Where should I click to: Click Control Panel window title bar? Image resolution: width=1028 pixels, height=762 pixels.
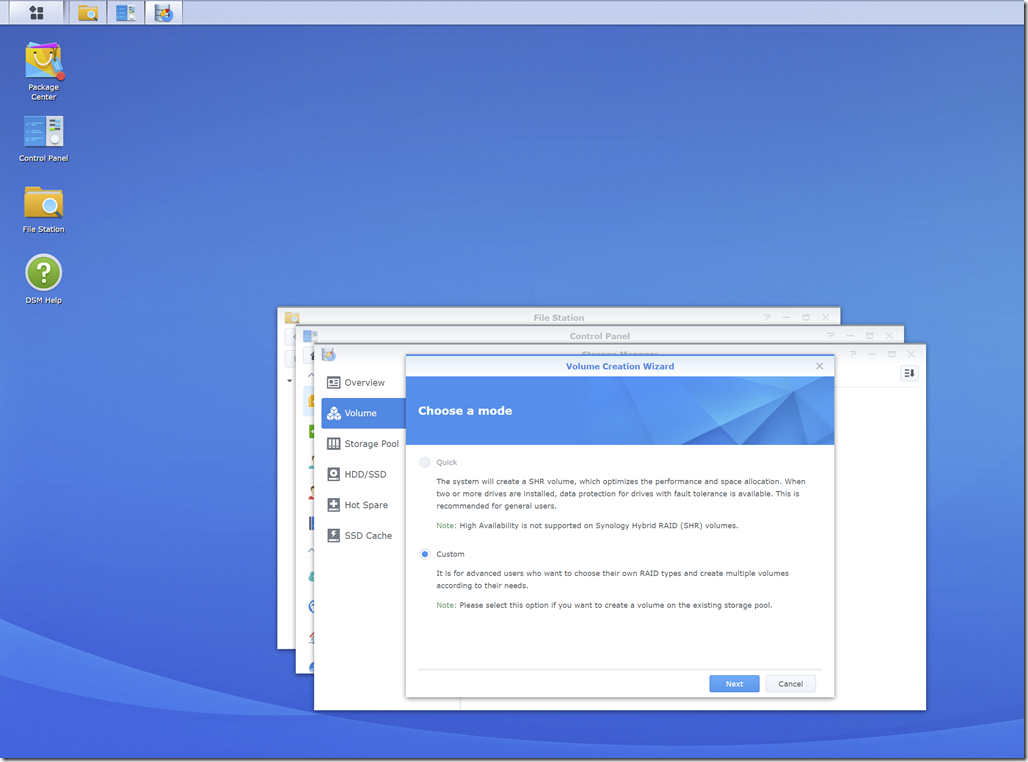(x=599, y=336)
